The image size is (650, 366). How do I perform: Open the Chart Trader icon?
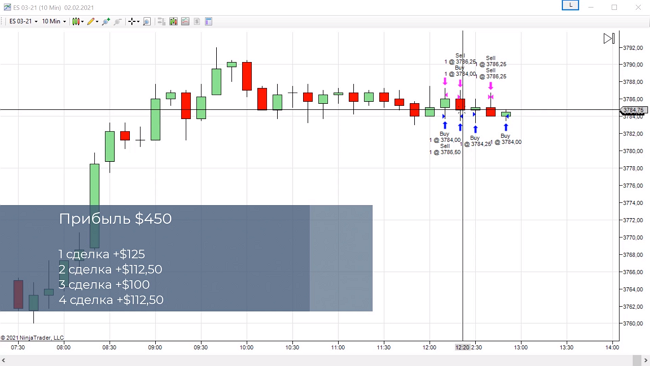pyautogui.click(x=161, y=22)
